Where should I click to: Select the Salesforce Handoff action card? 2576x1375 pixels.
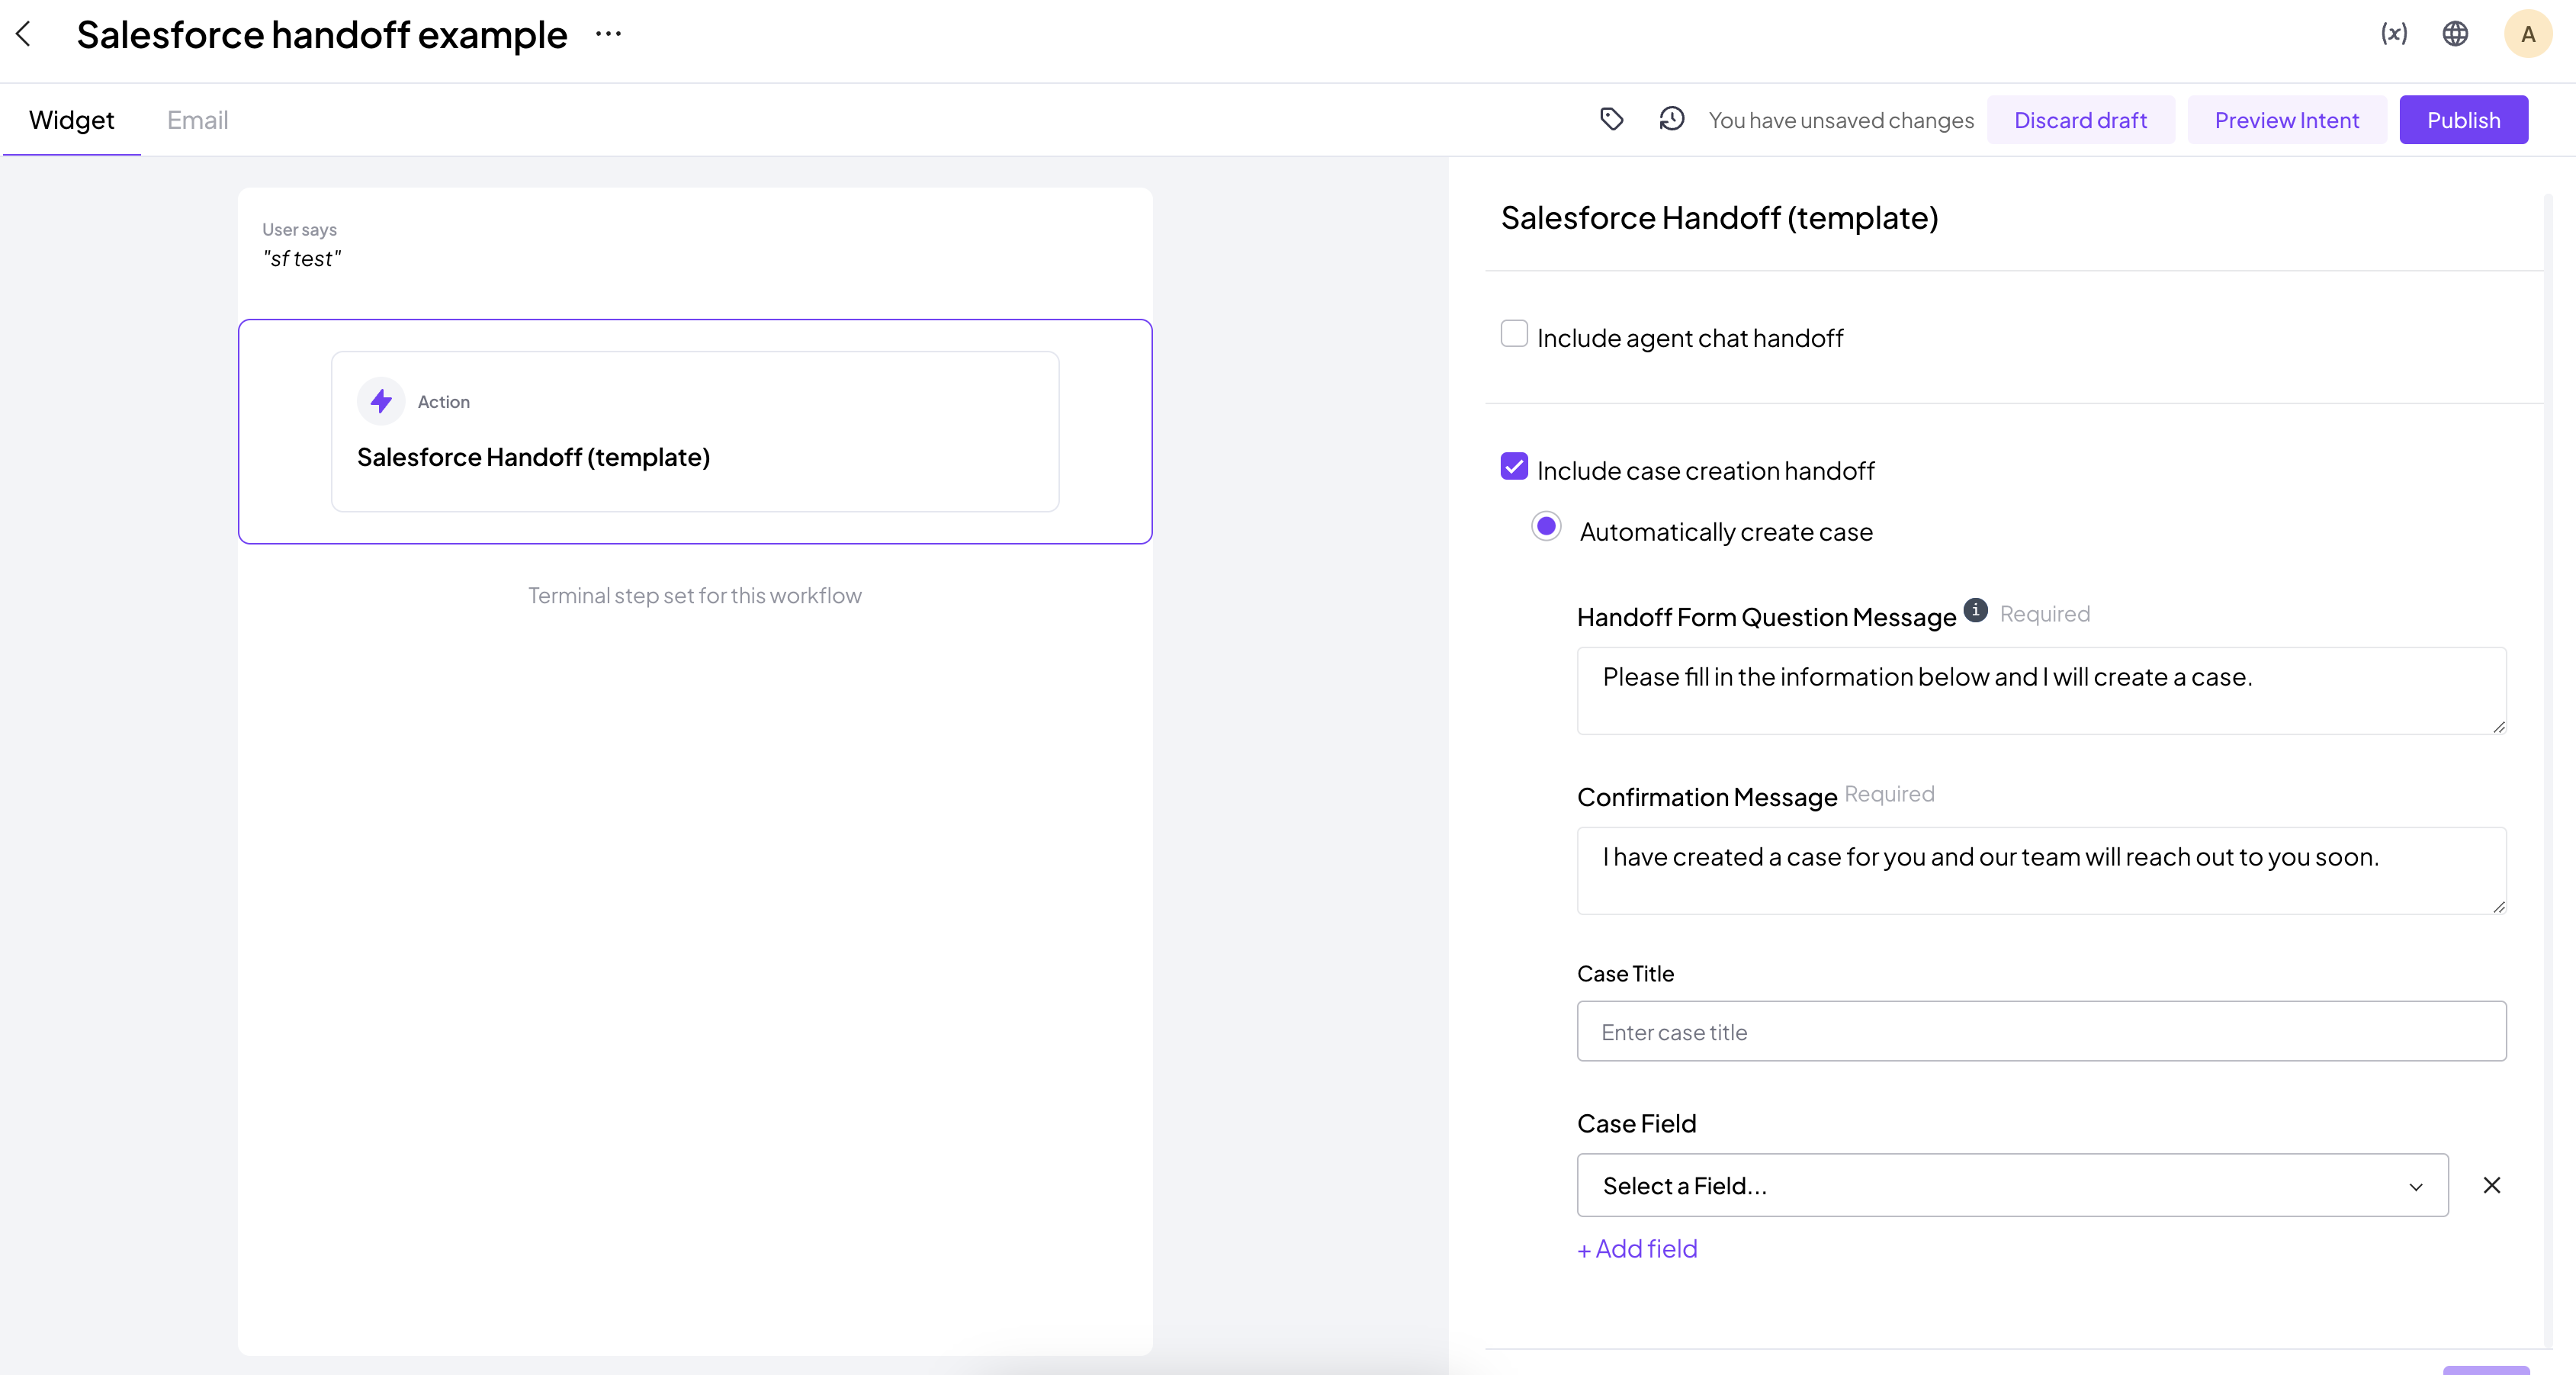(x=695, y=431)
